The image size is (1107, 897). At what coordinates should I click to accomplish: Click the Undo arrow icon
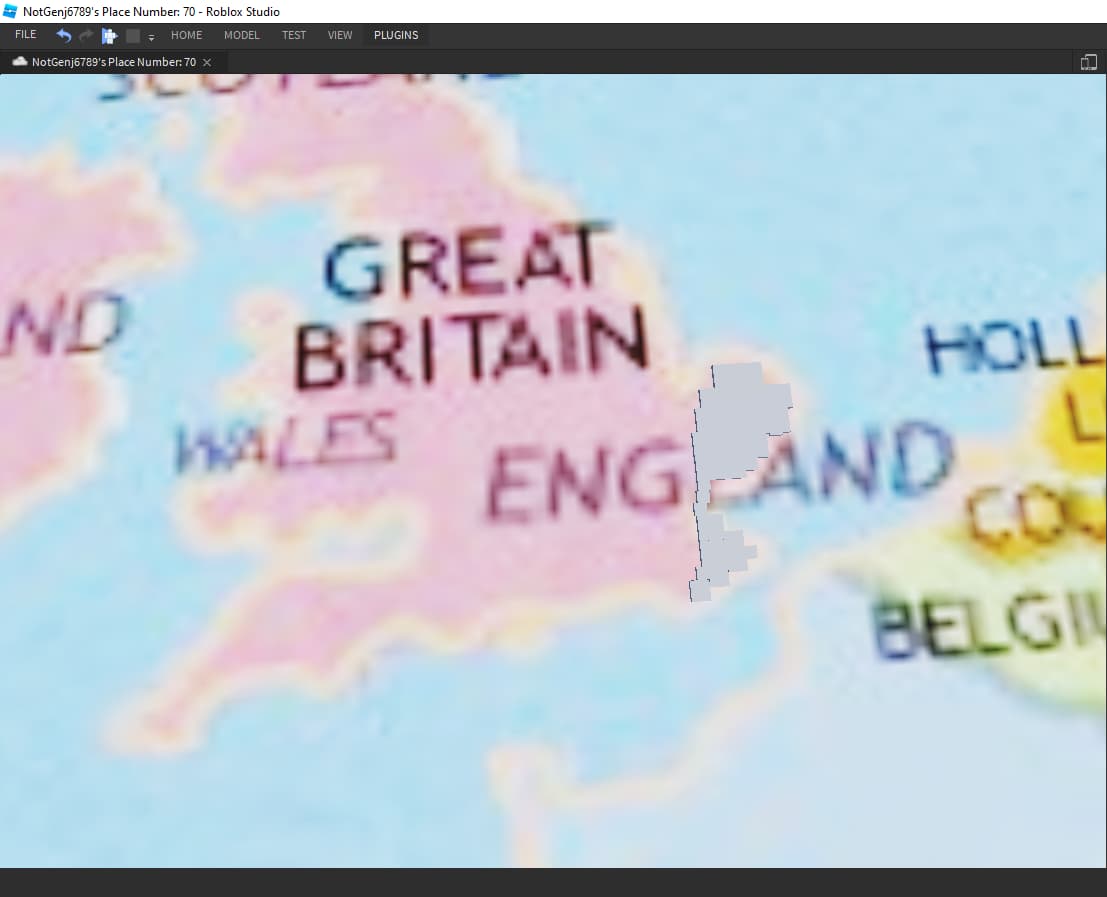click(x=63, y=34)
